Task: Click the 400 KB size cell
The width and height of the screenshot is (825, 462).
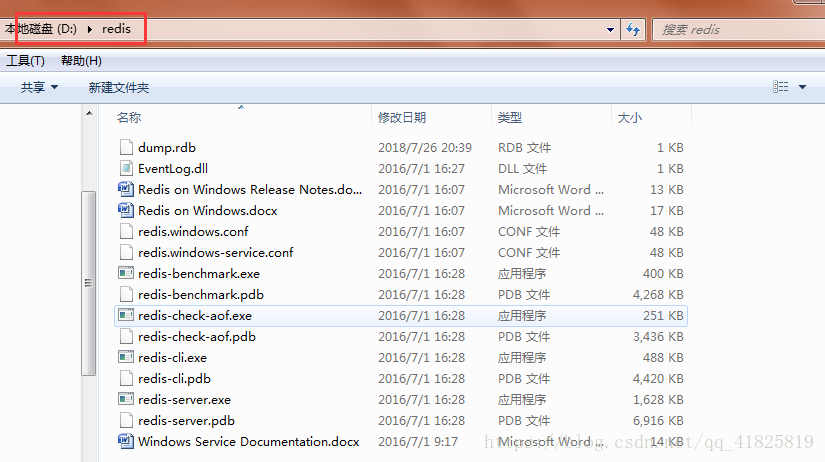Action: click(x=663, y=274)
